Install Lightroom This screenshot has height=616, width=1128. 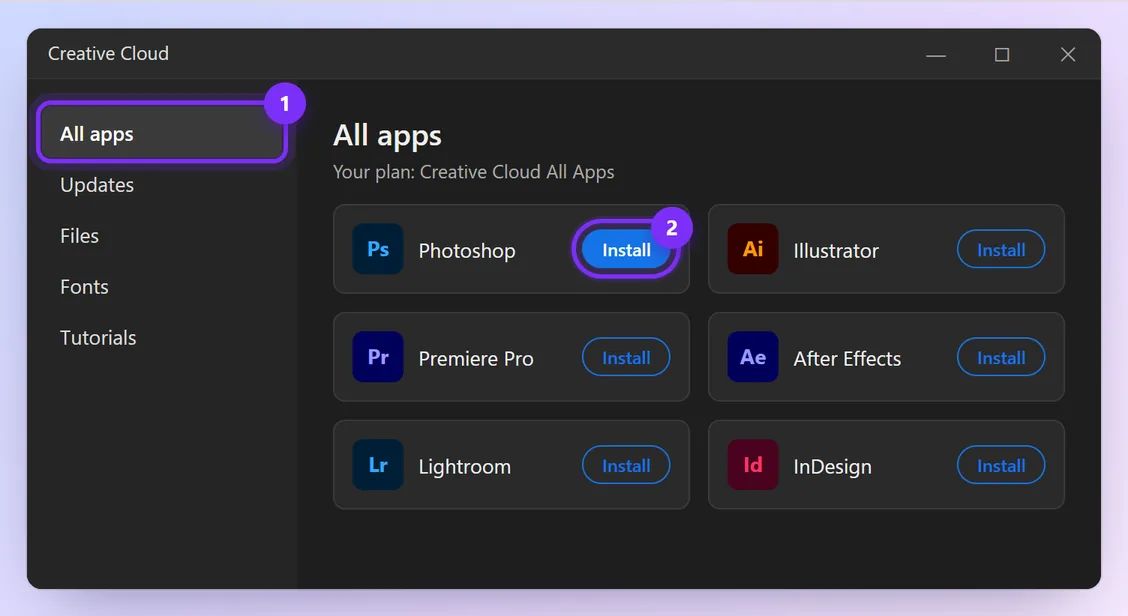click(626, 466)
